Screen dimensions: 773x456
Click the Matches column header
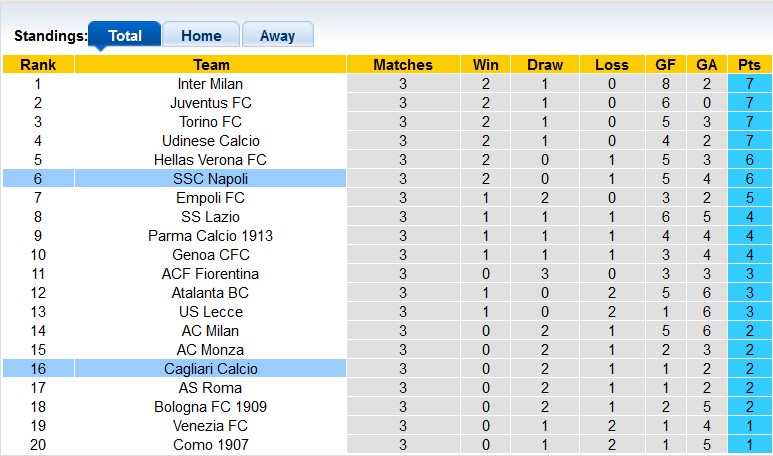403,65
